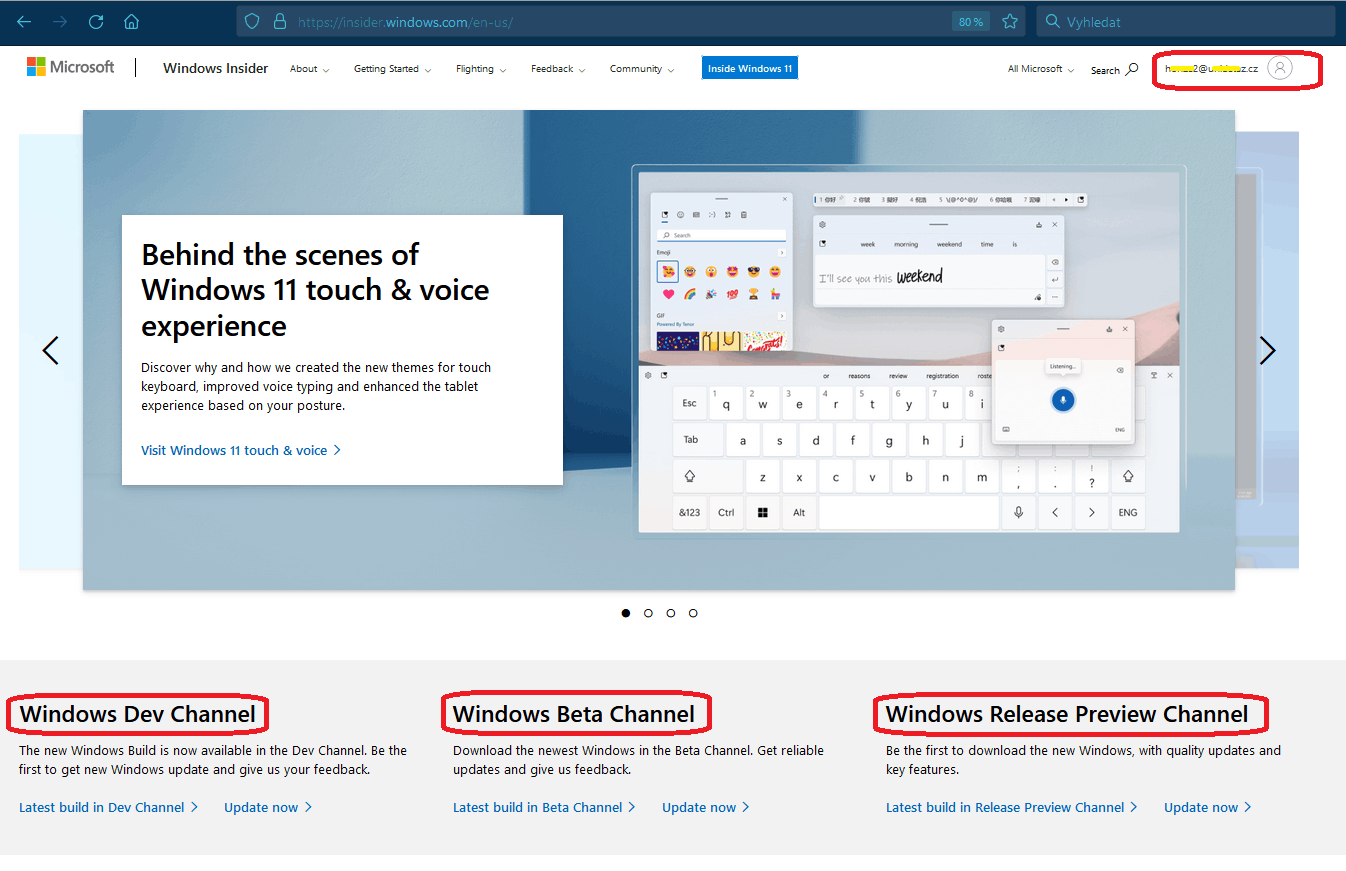This screenshot has width=1346, height=871.
Task: Expand the All Microsoft menu
Action: (1041, 69)
